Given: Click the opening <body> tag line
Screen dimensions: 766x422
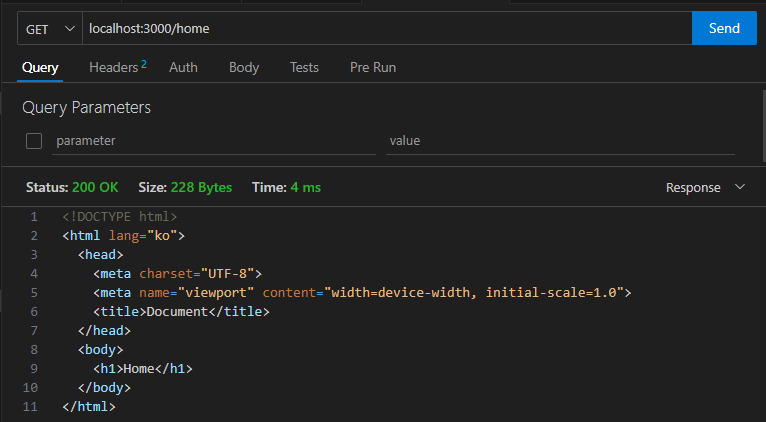Looking at the screenshot, I should 101,350.
